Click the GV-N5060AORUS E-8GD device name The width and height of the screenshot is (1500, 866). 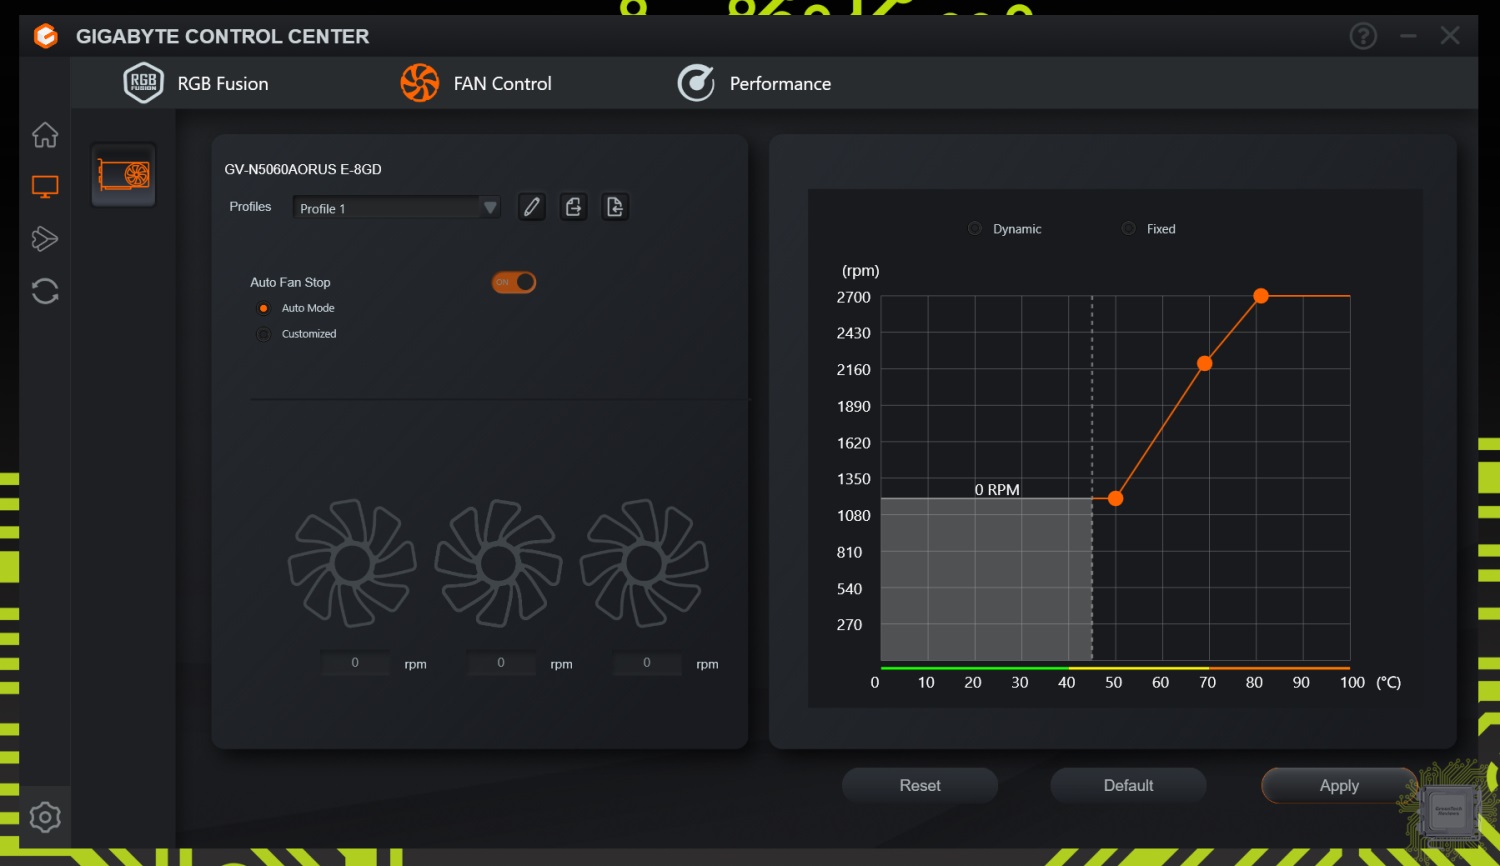pyautogui.click(x=303, y=169)
